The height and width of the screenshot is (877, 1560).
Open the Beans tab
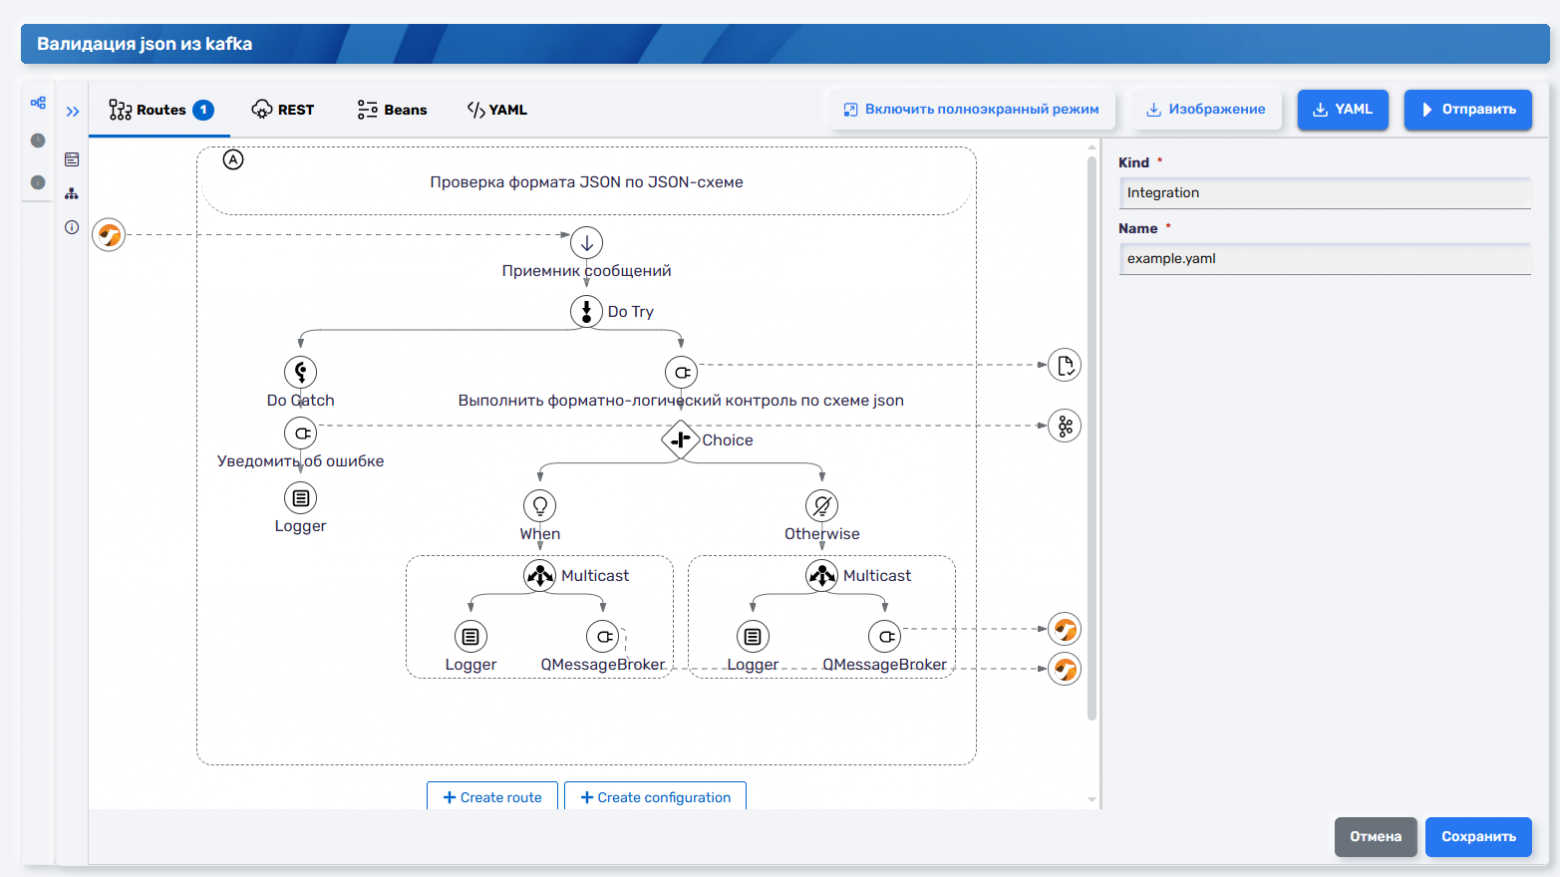392,110
